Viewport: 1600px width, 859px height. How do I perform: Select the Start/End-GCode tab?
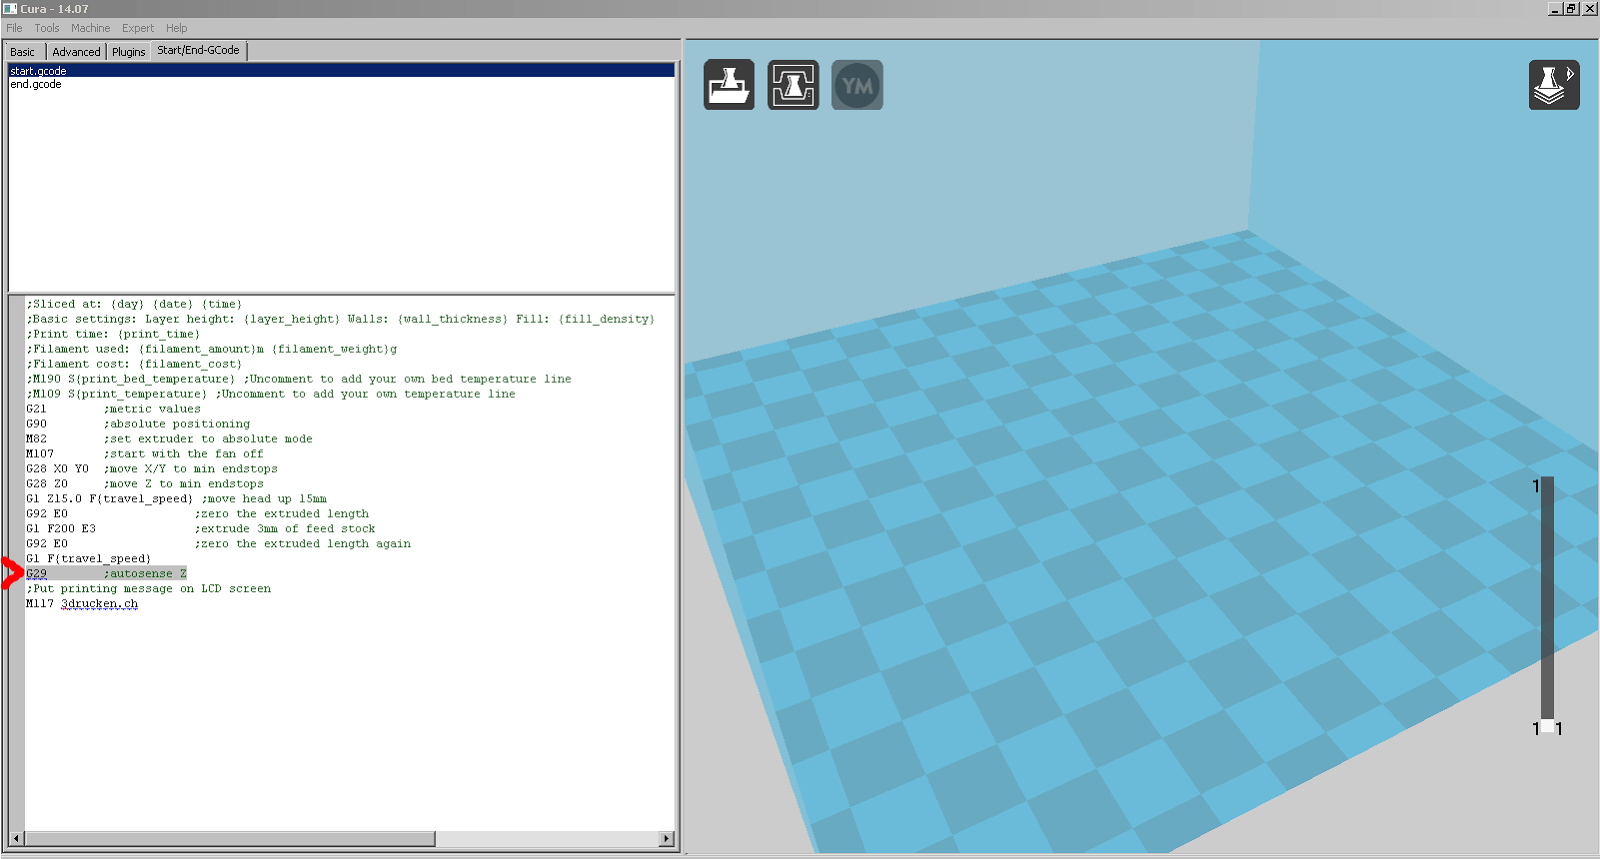(198, 50)
